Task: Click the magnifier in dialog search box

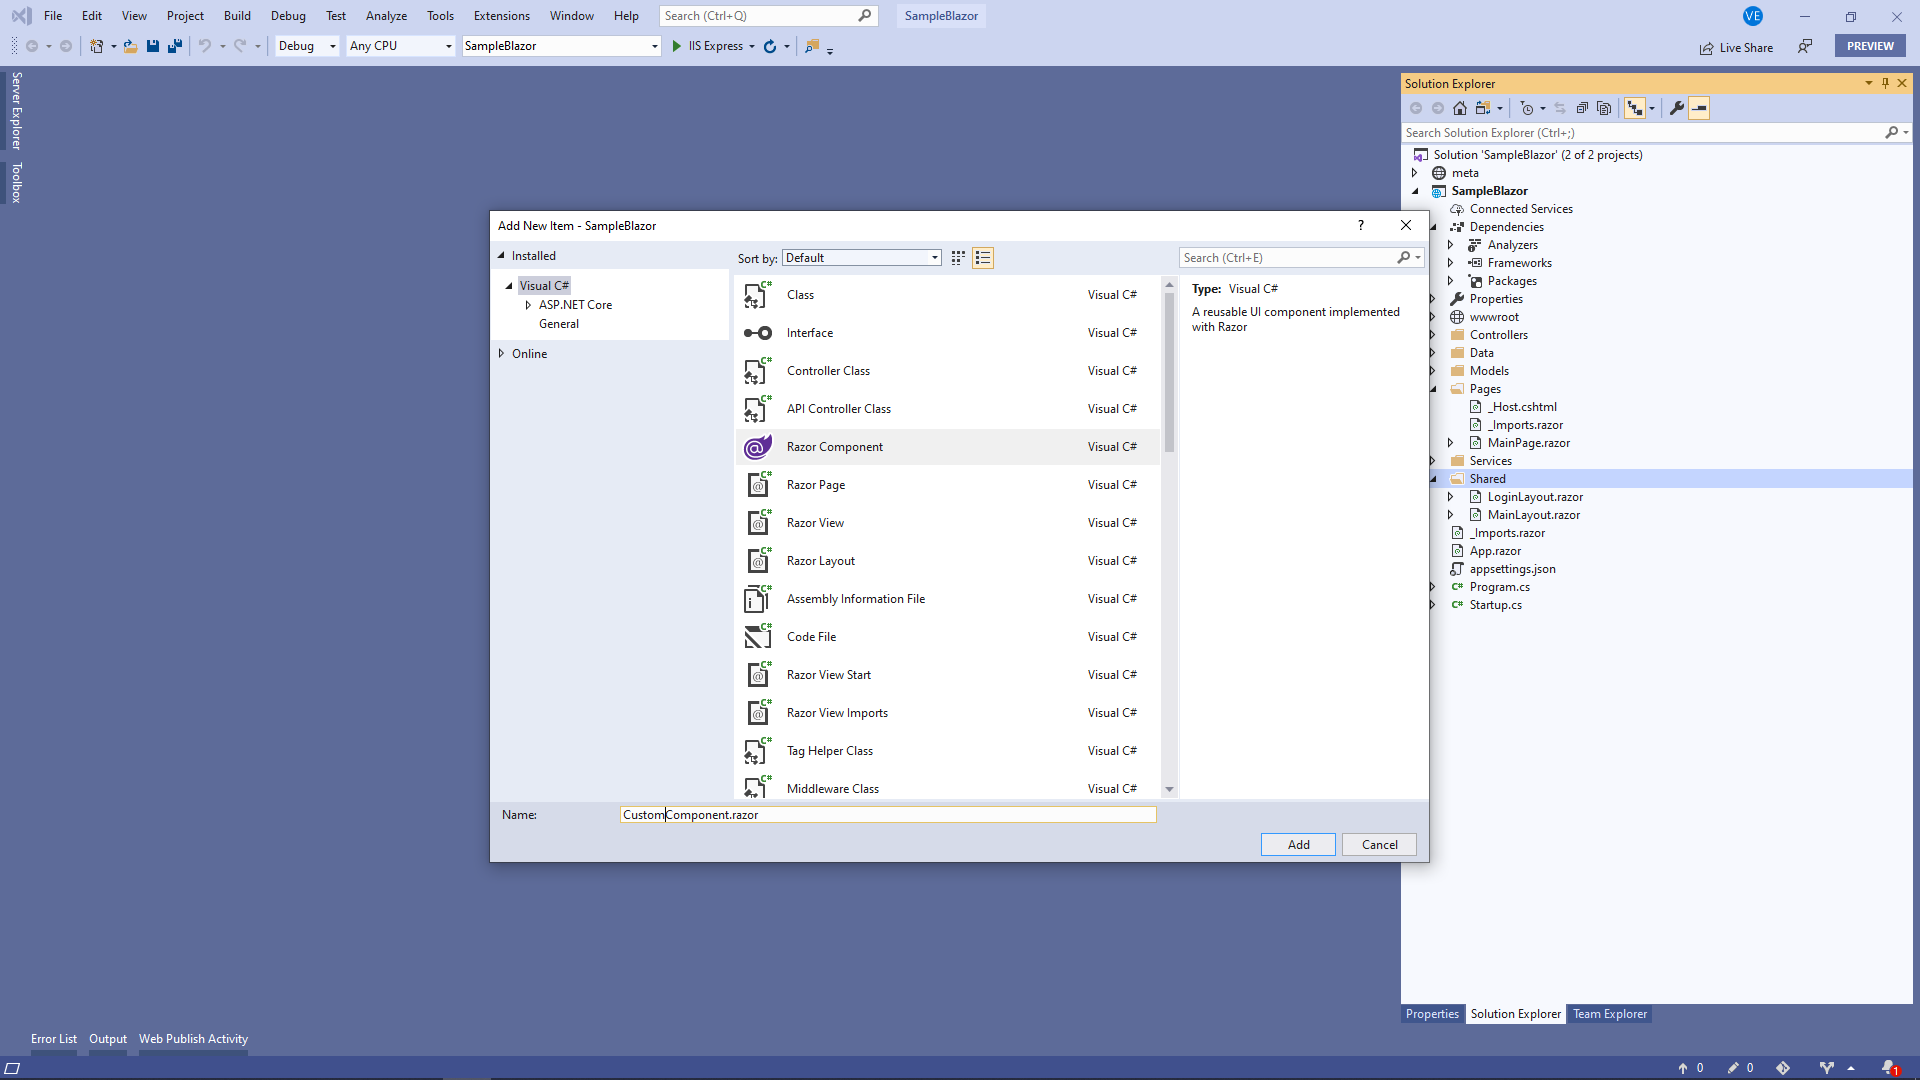Action: [x=1404, y=258]
